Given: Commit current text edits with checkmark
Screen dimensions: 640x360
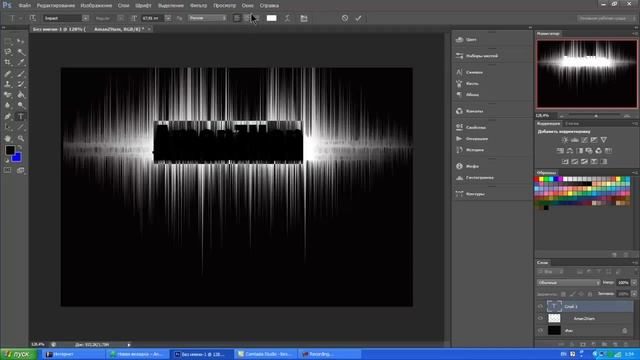Looking at the screenshot, I should coord(358,18).
